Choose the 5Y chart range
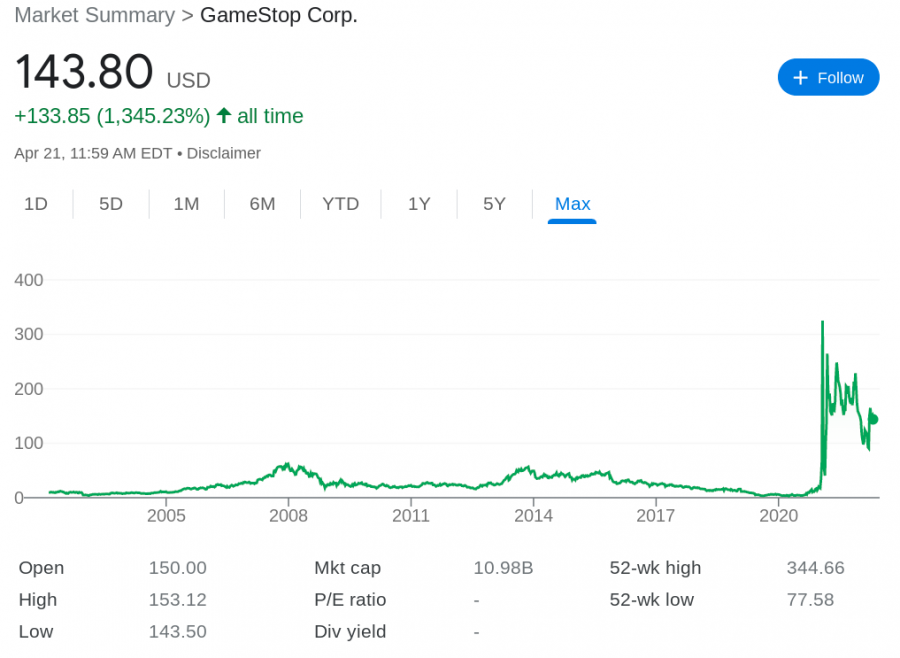This screenshot has width=900, height=658. coord(494,204)
